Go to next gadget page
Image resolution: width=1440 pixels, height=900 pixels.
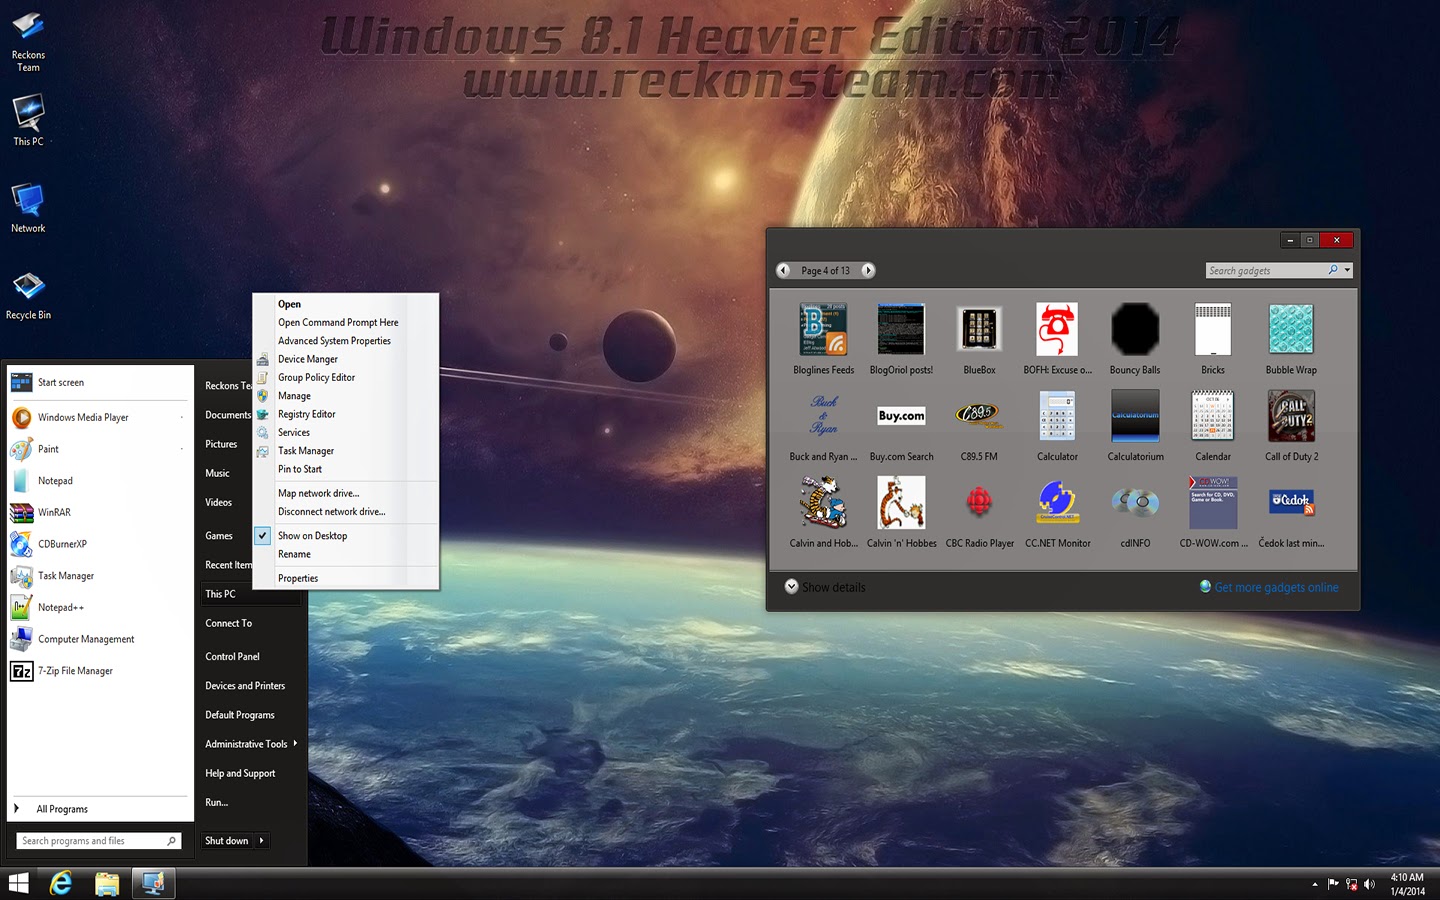868,270
